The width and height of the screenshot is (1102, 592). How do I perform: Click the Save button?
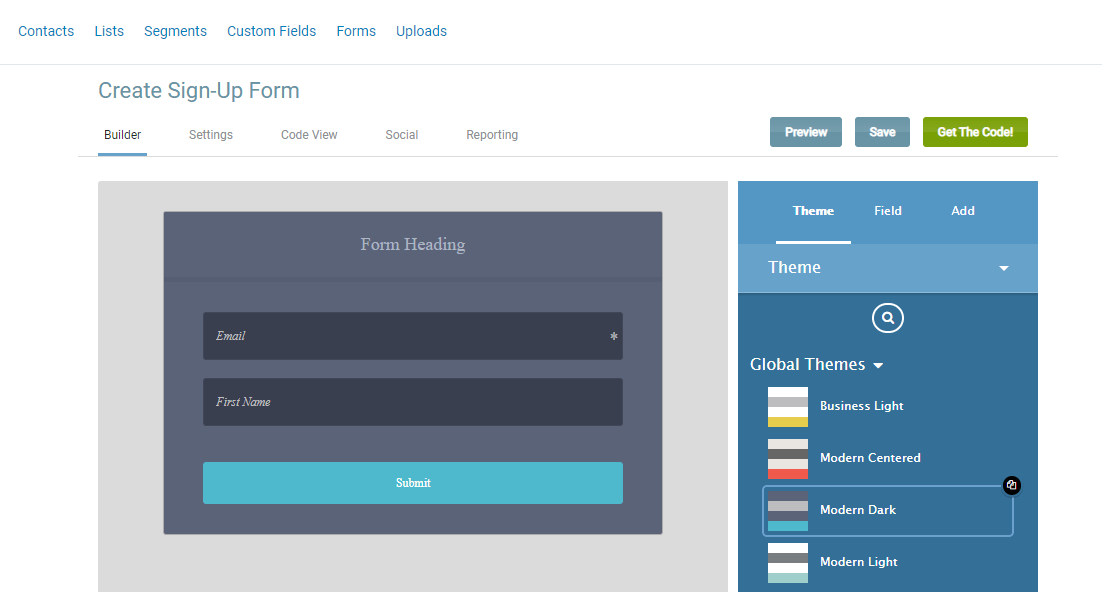point(882,132)
